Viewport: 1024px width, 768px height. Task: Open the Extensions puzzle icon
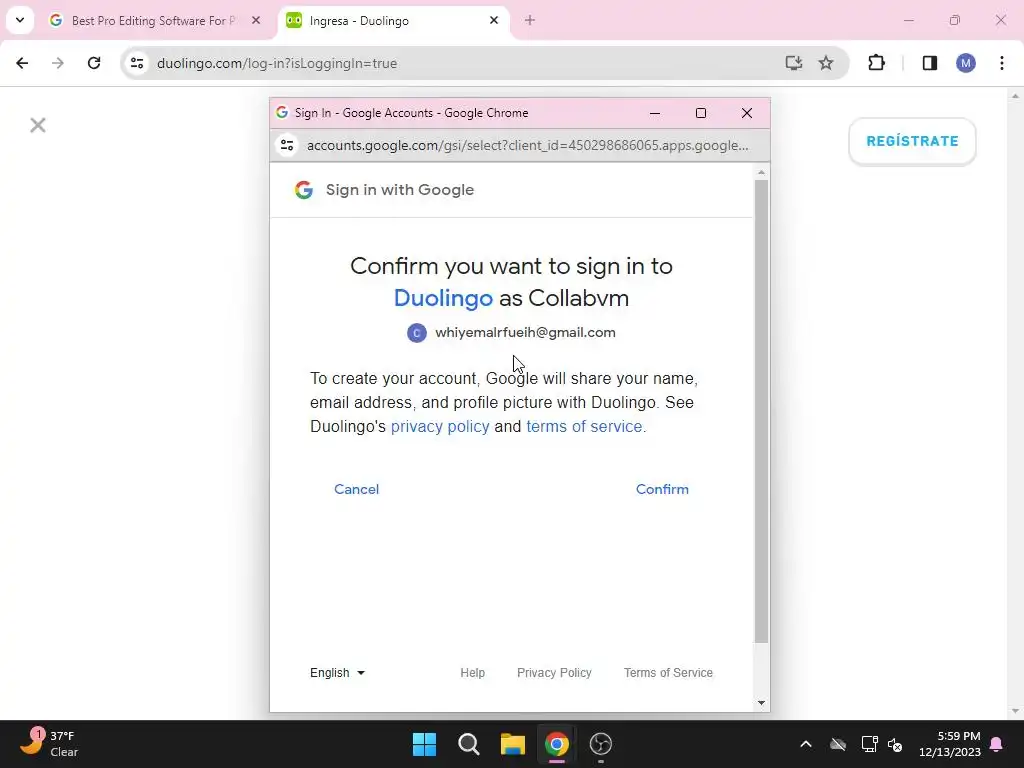coord(876,63)
